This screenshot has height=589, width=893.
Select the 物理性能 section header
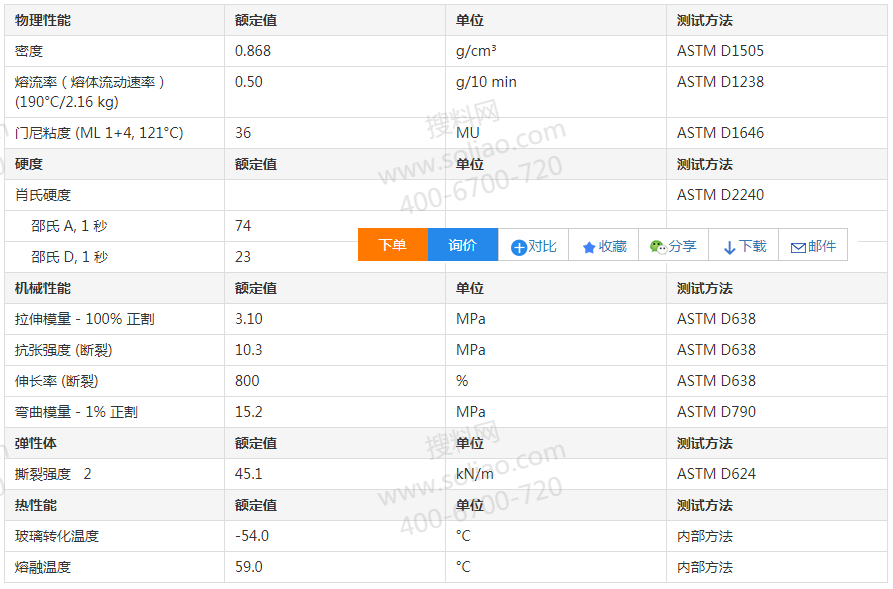(43, 20)
